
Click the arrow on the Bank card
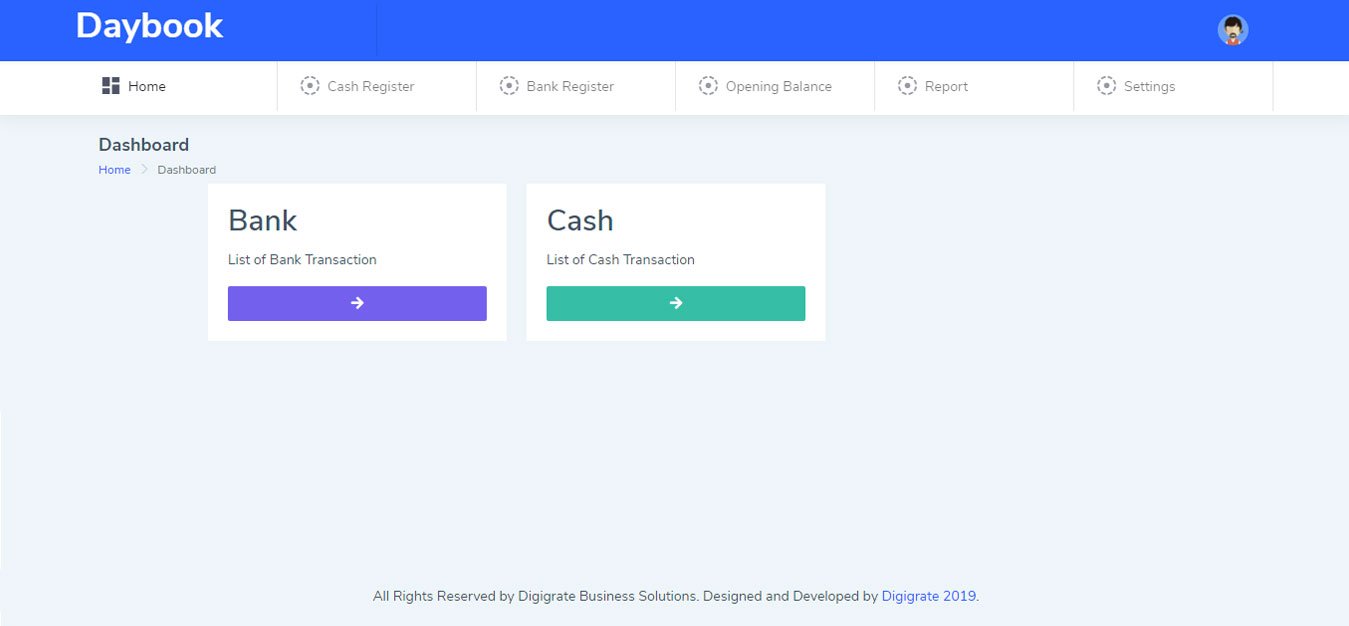[x=357, y=303]
